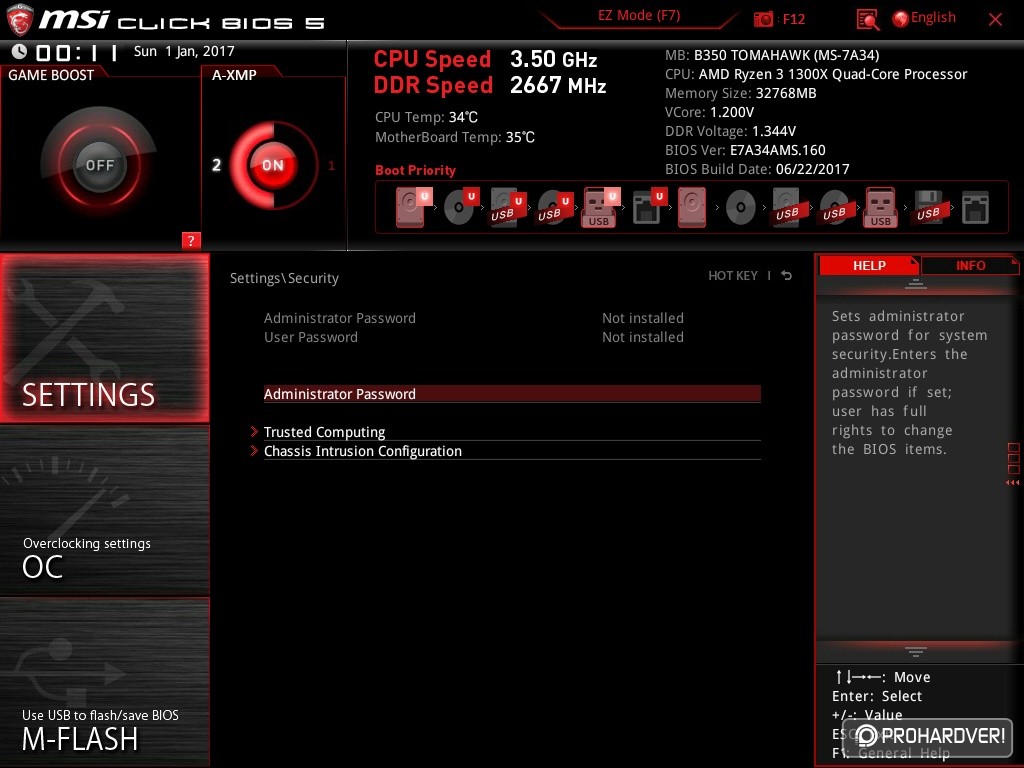Click the MB B350 TOMAHAWK model text
The image size is (1024, 768).
(772, 55)
